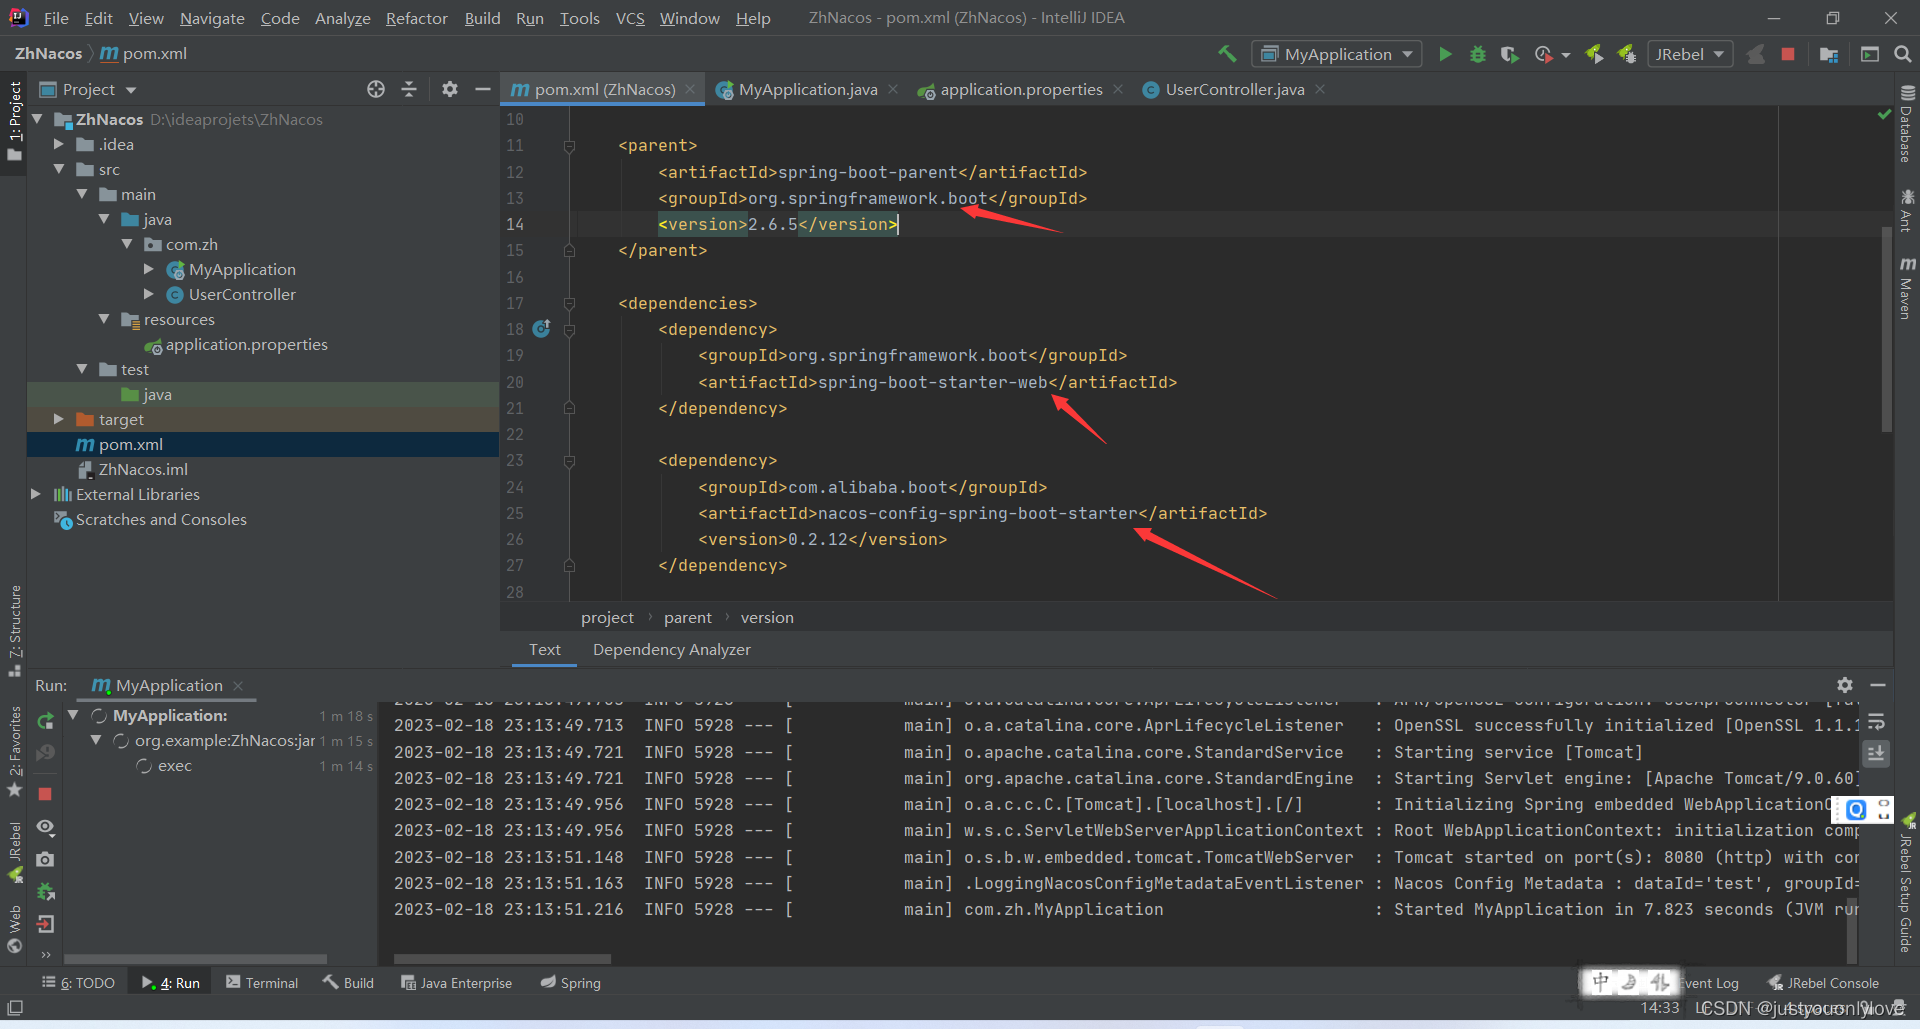Open the Java Enterprise tool window
This screenshot has width=1920, height=1029.
pyautogui.click(x=456, y=983)
